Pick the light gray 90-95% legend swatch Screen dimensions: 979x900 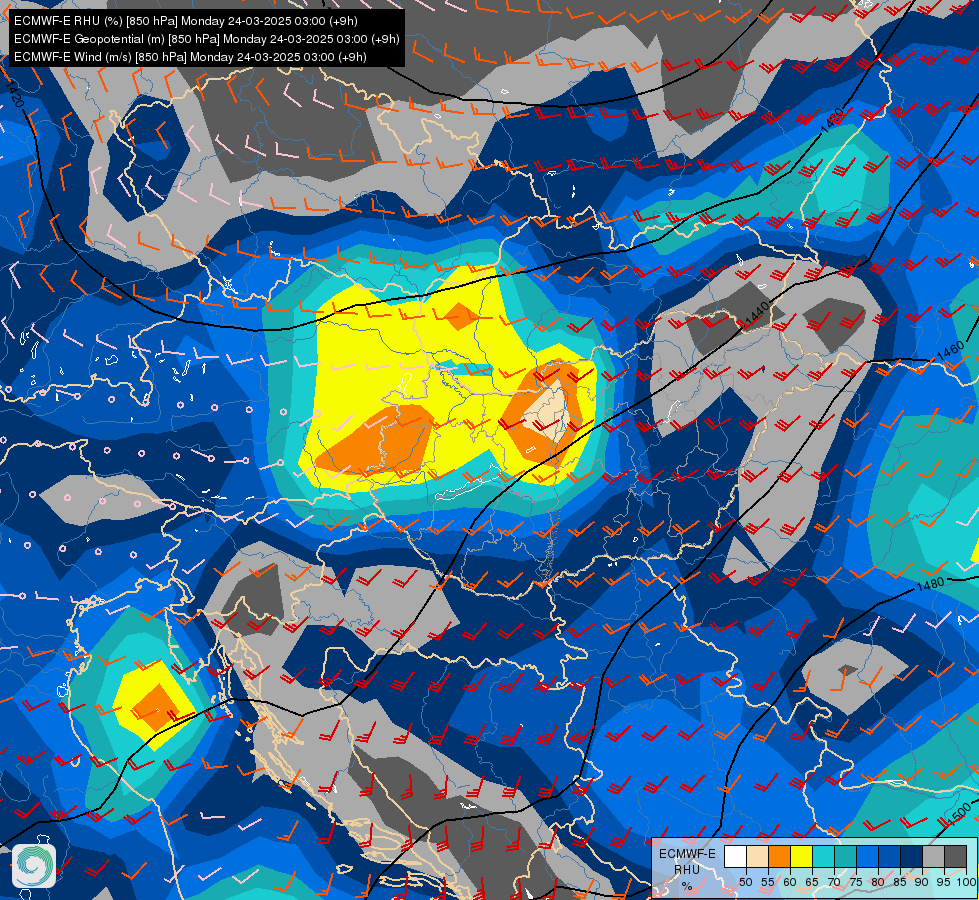point(933,856)
